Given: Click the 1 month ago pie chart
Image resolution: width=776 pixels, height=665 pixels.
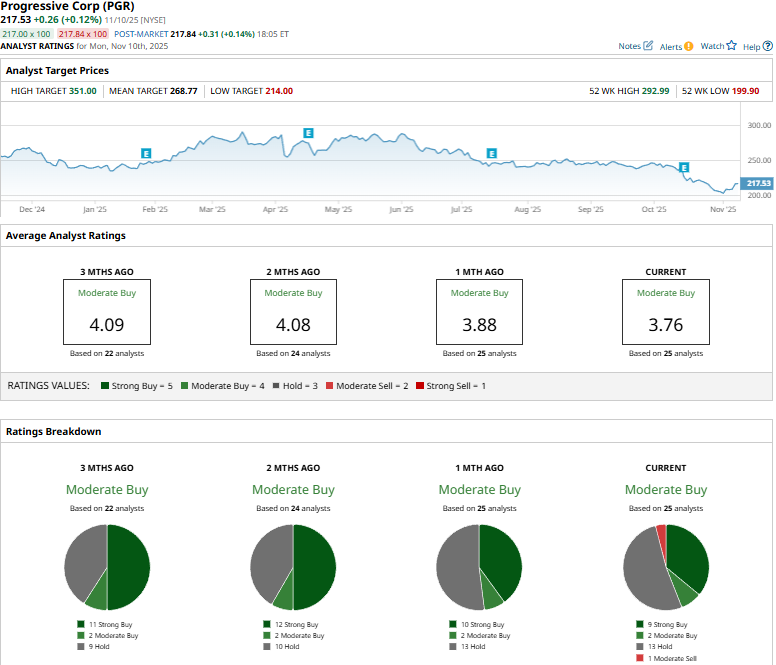Looking at the screenshot, I should pyautogui.click(x=479, y=567).
